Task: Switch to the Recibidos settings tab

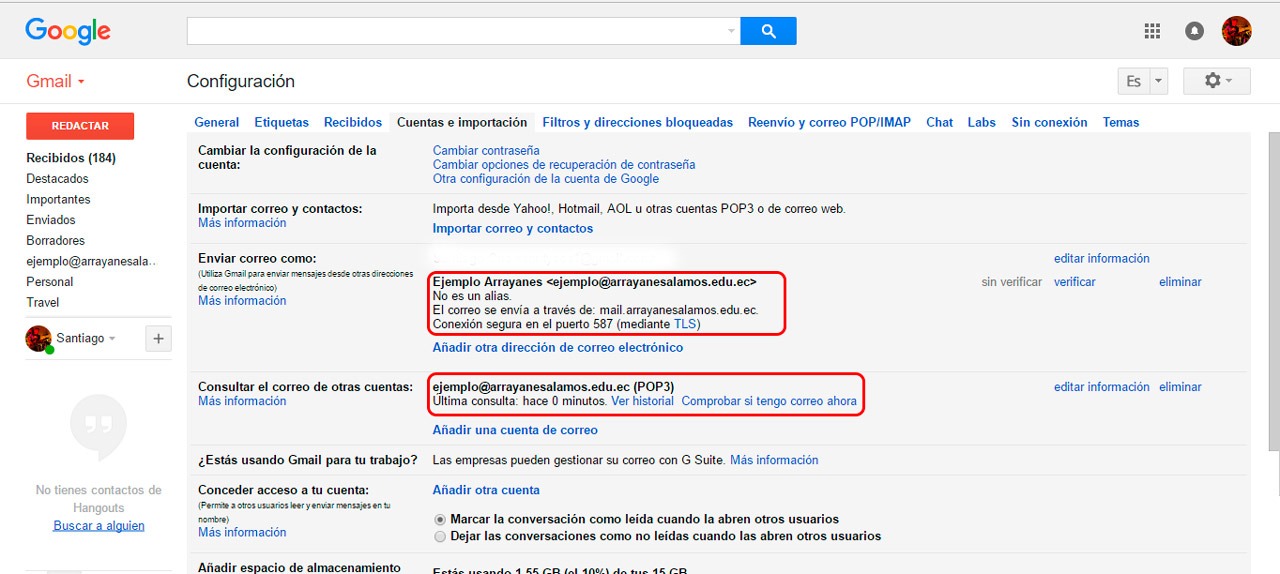Action: (x=352, y=122)
